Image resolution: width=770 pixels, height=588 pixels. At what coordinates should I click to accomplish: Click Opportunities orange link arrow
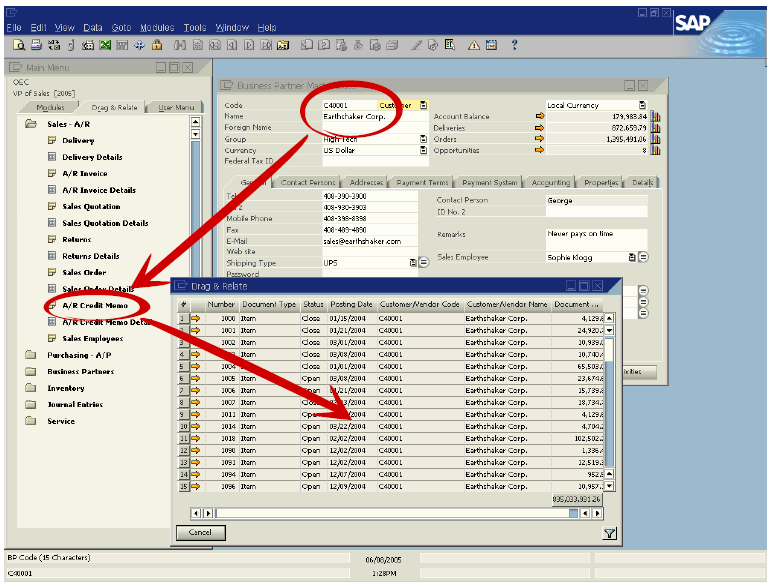pyautogui.click(x=540, y=150)
